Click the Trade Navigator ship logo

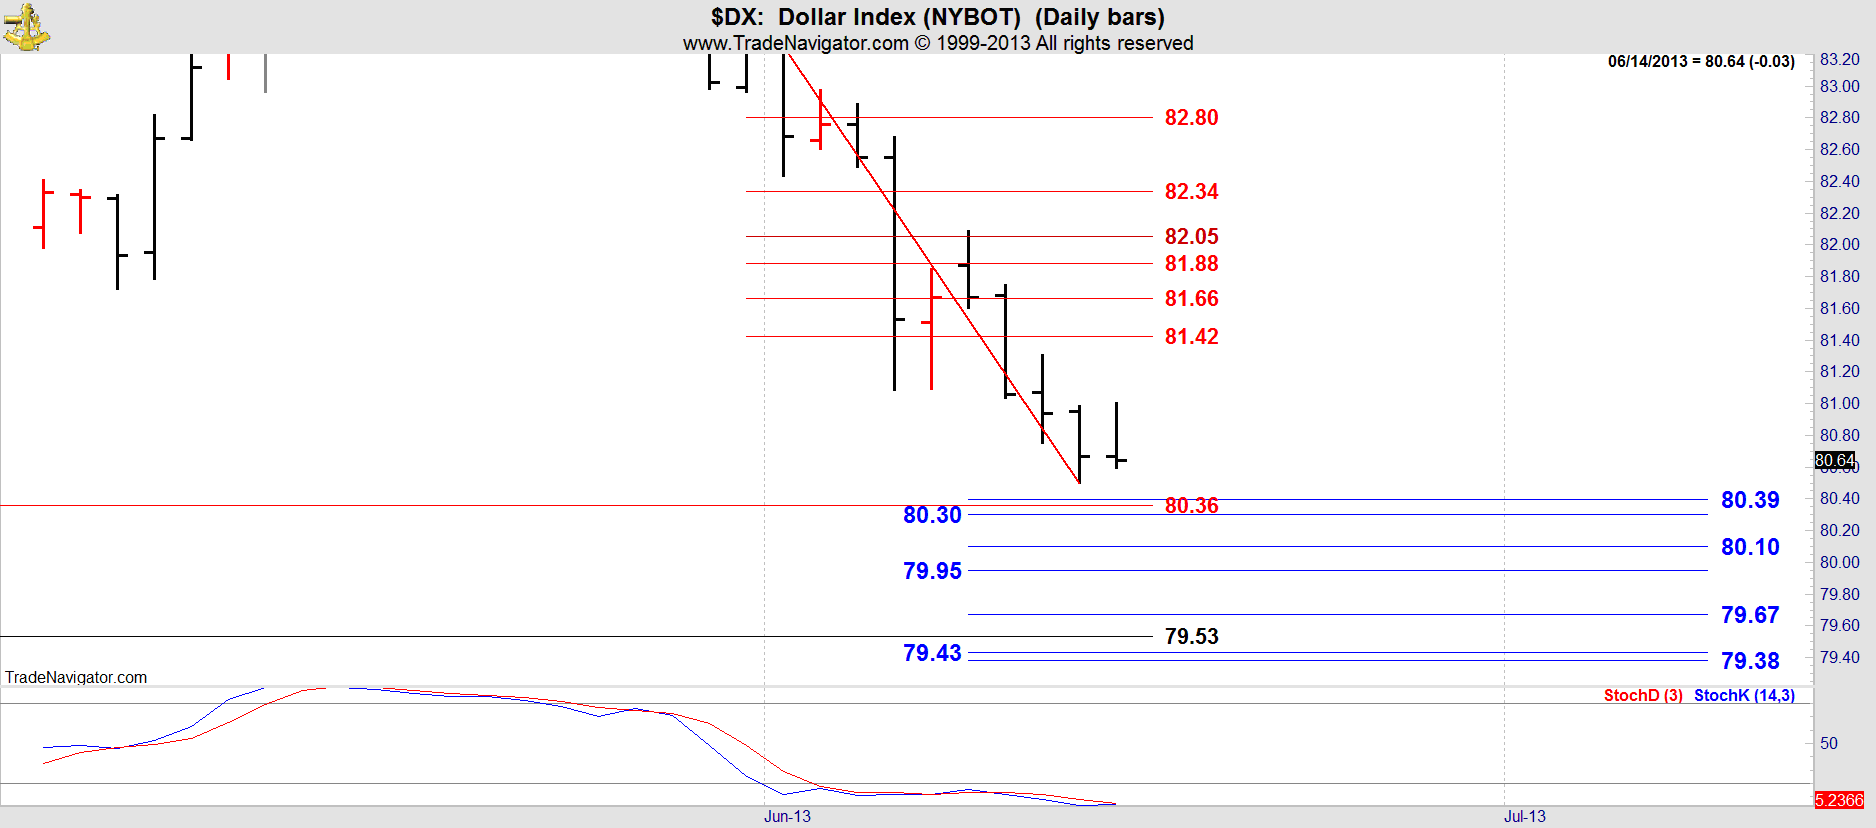[x=26, y=27]
